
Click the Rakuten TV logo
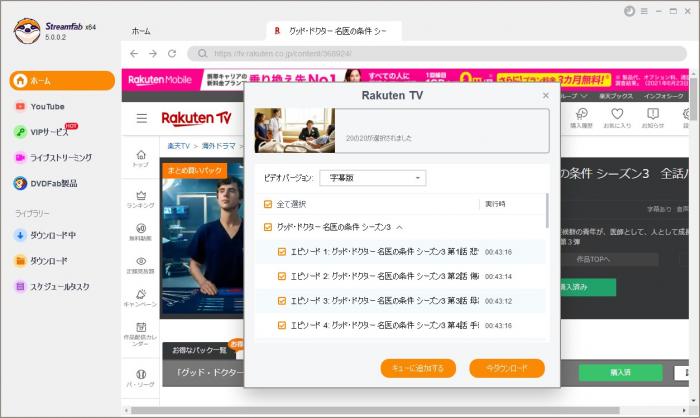196,118
